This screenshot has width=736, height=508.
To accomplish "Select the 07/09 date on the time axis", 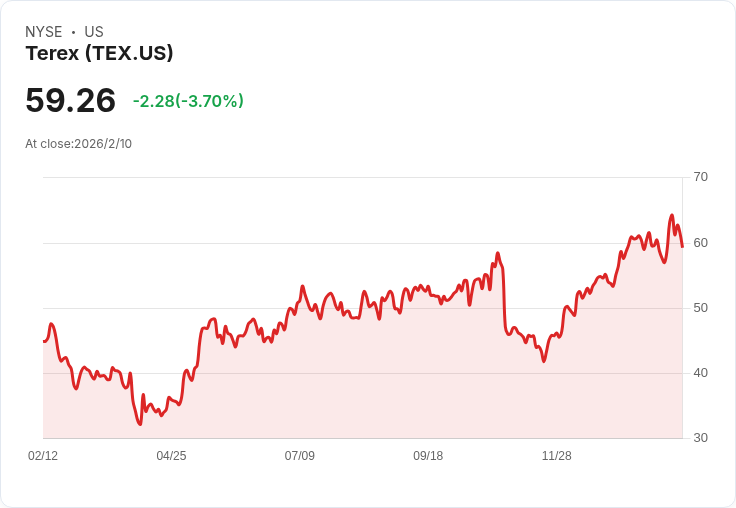I will pos(299,456).
